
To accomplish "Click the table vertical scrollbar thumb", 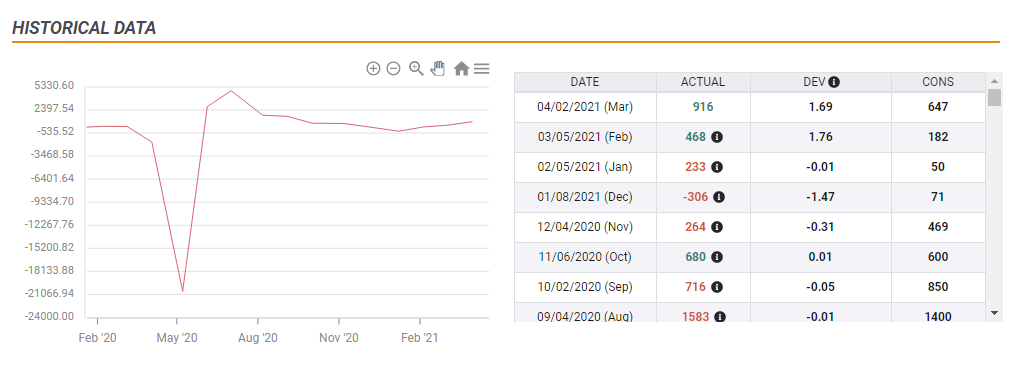I will (x=995, y=97).
